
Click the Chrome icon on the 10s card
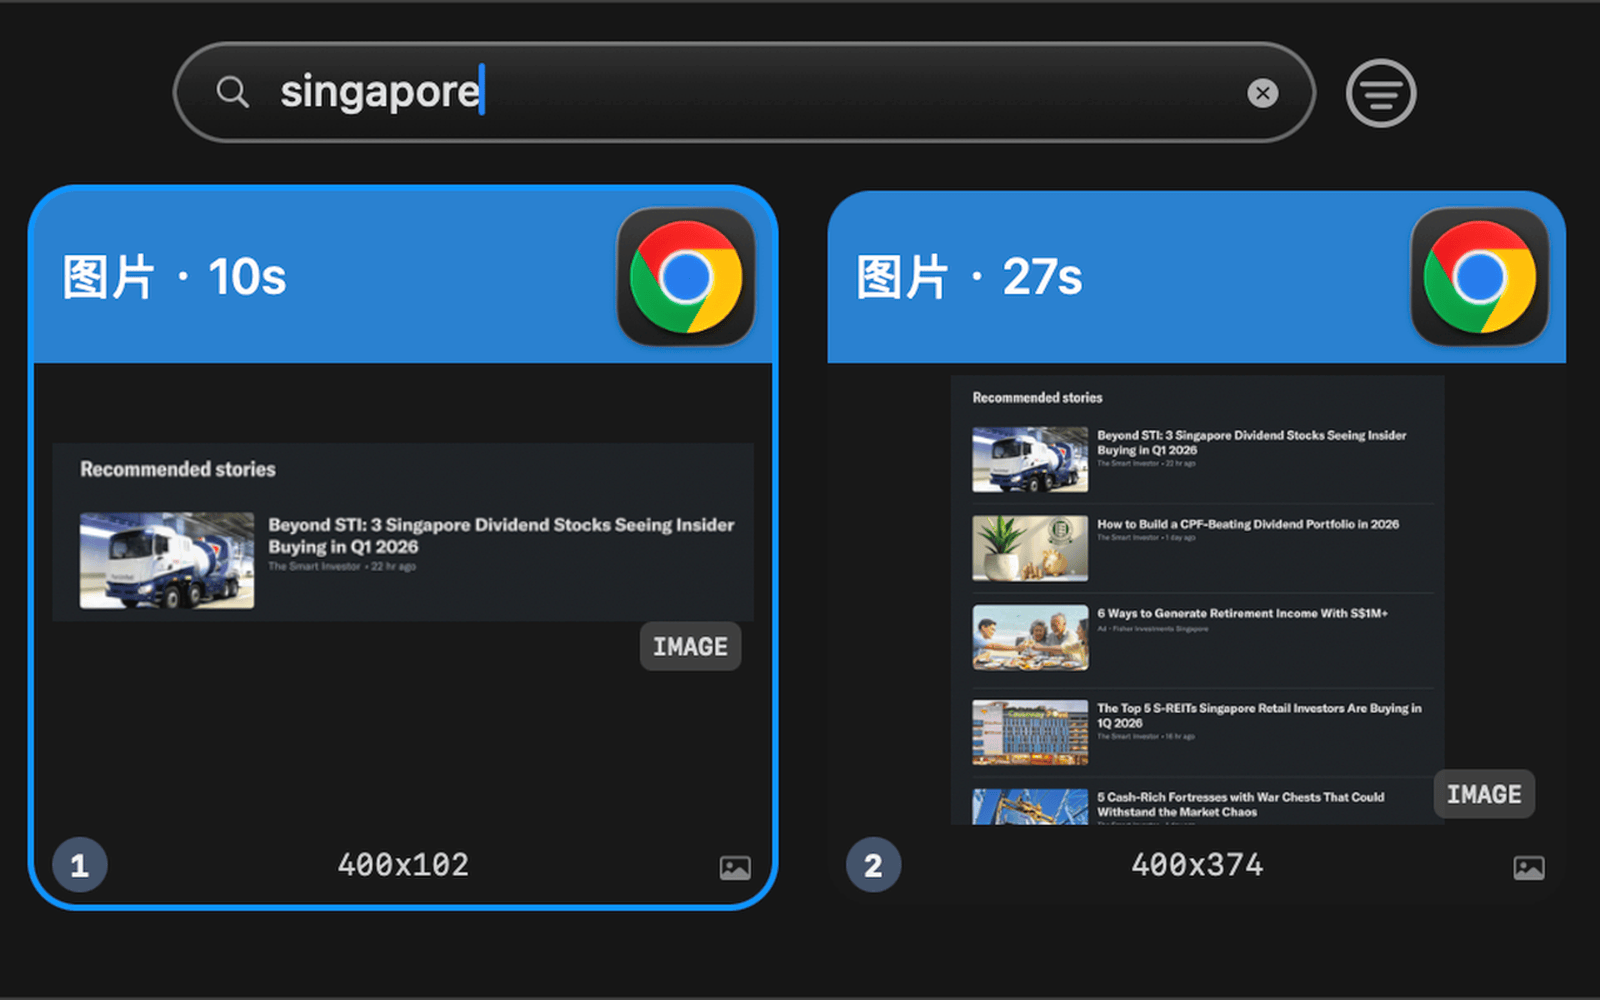click(x=686, y=277)
